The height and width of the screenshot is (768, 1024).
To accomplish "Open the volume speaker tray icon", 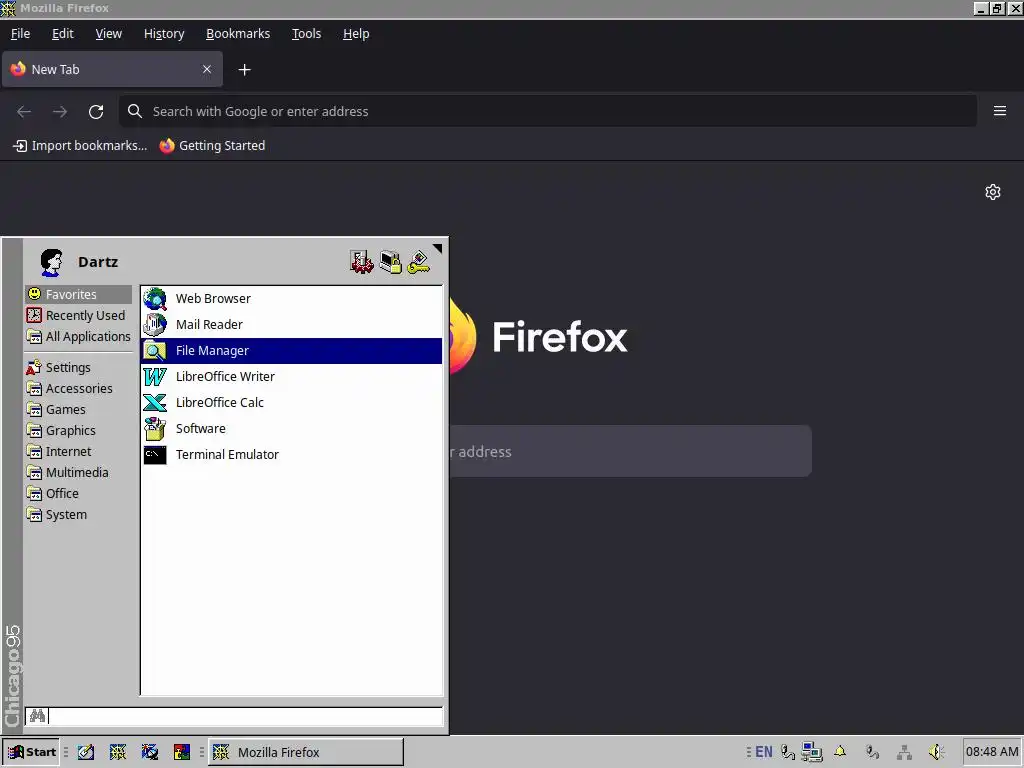I will [936, 752].
